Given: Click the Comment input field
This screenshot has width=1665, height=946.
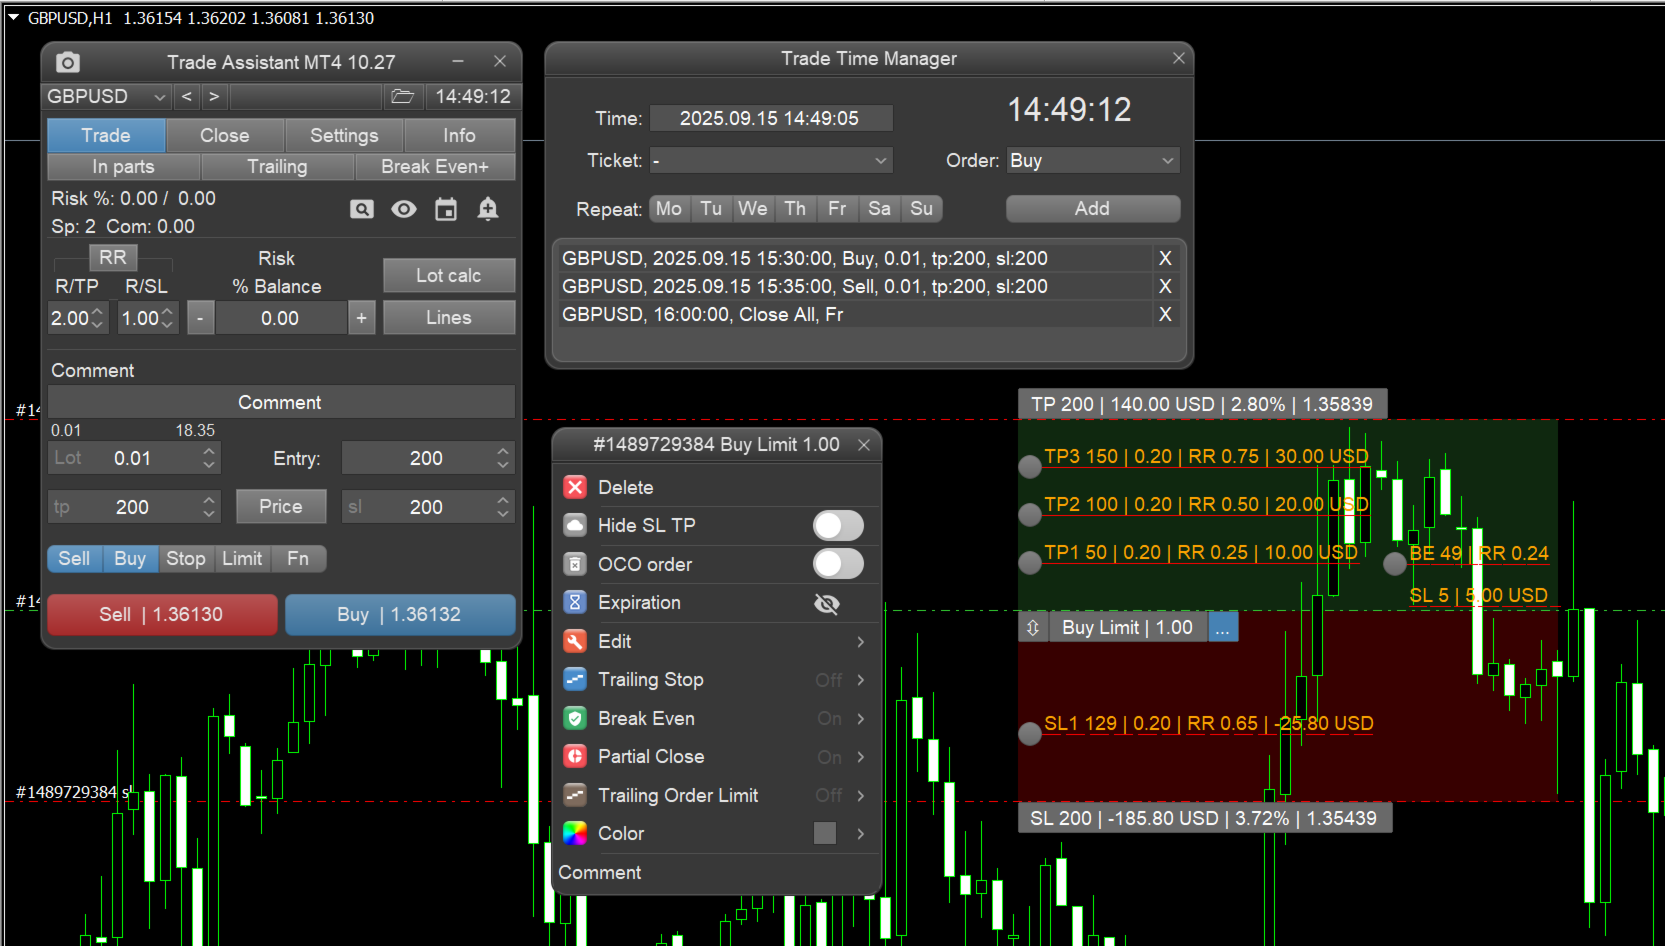Looking at the screenshot, I should 281,402.
